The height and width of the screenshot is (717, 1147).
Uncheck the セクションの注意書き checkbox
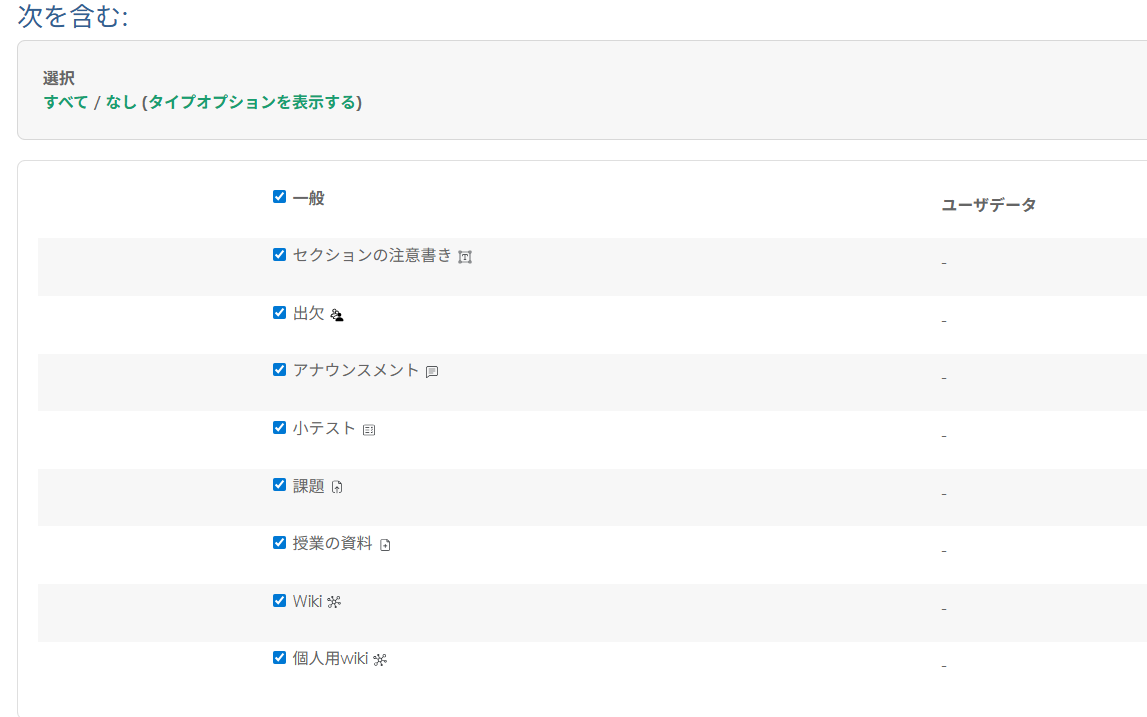pos(280,254)
